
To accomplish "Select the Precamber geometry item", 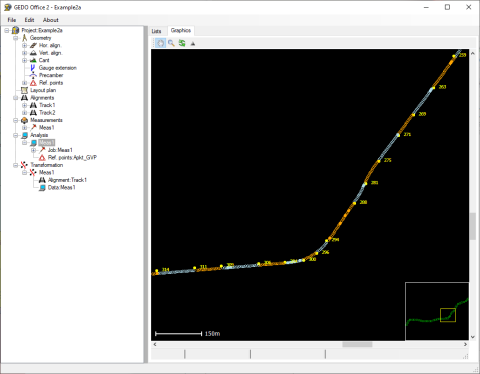I will click(51, 75).
